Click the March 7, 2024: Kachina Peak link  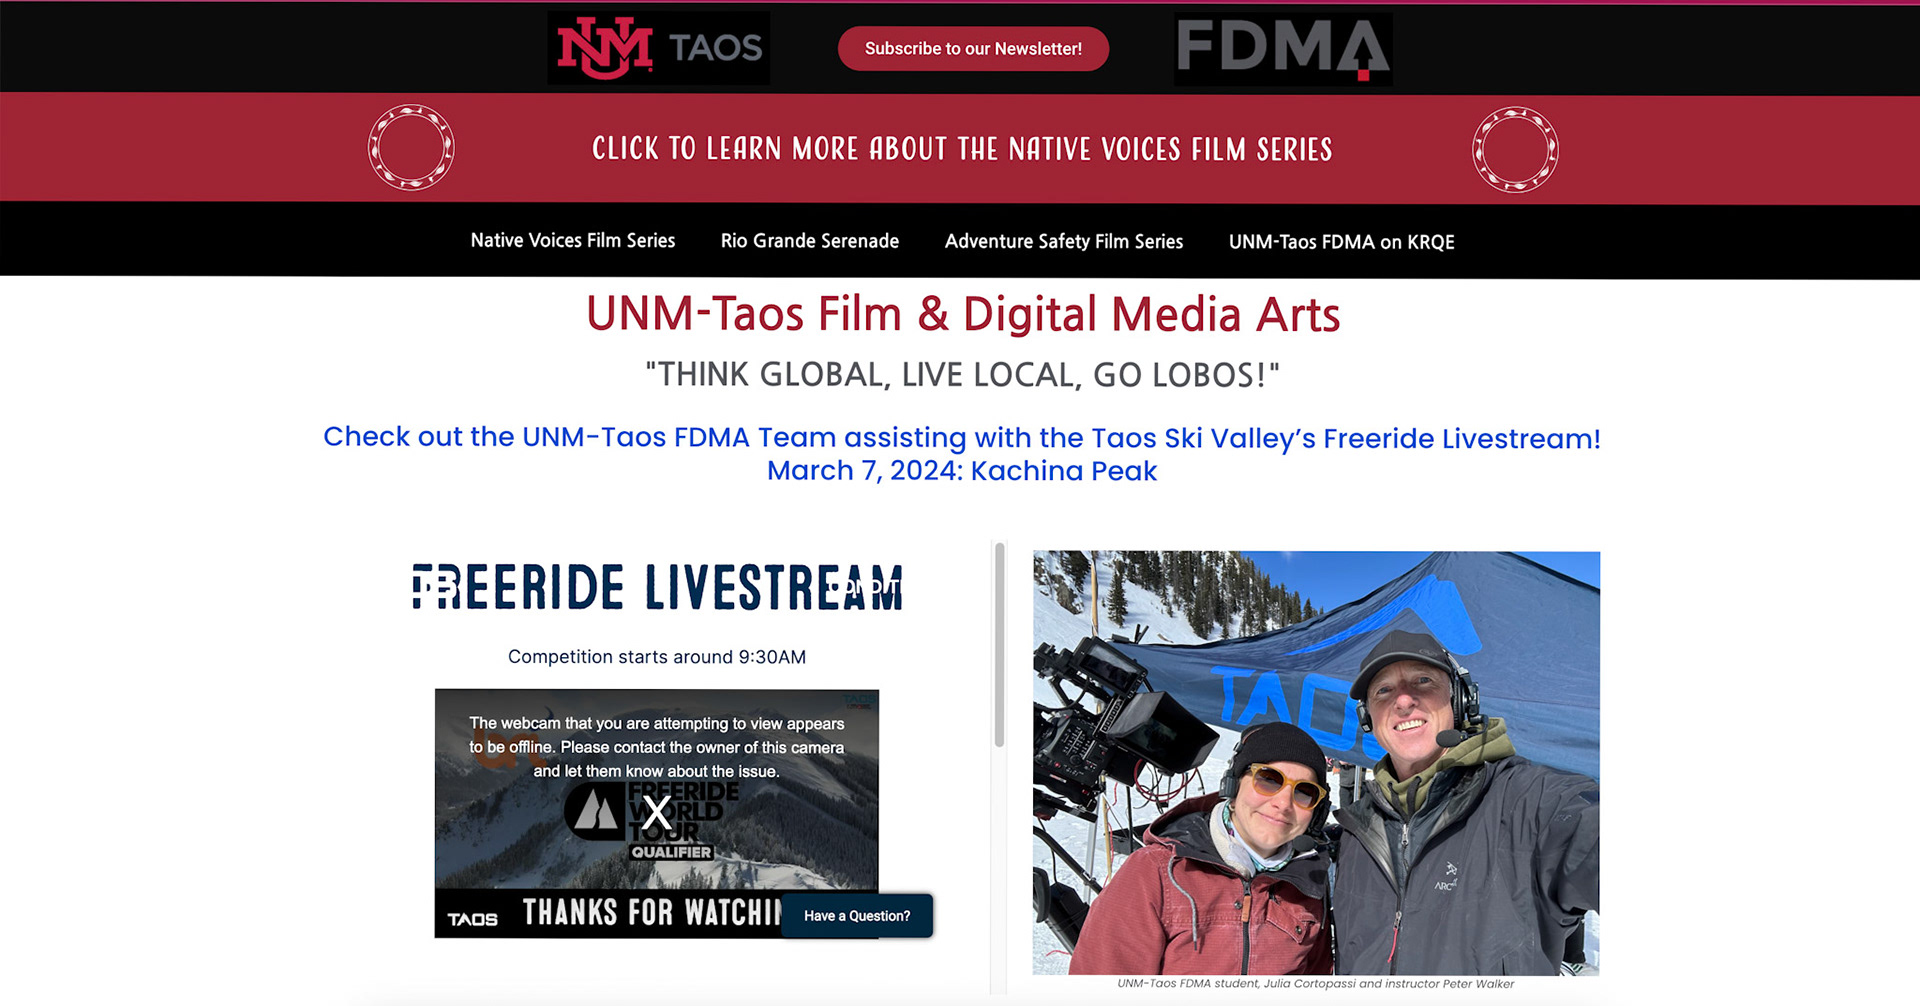pyautogui.click(x=962, y=471)
